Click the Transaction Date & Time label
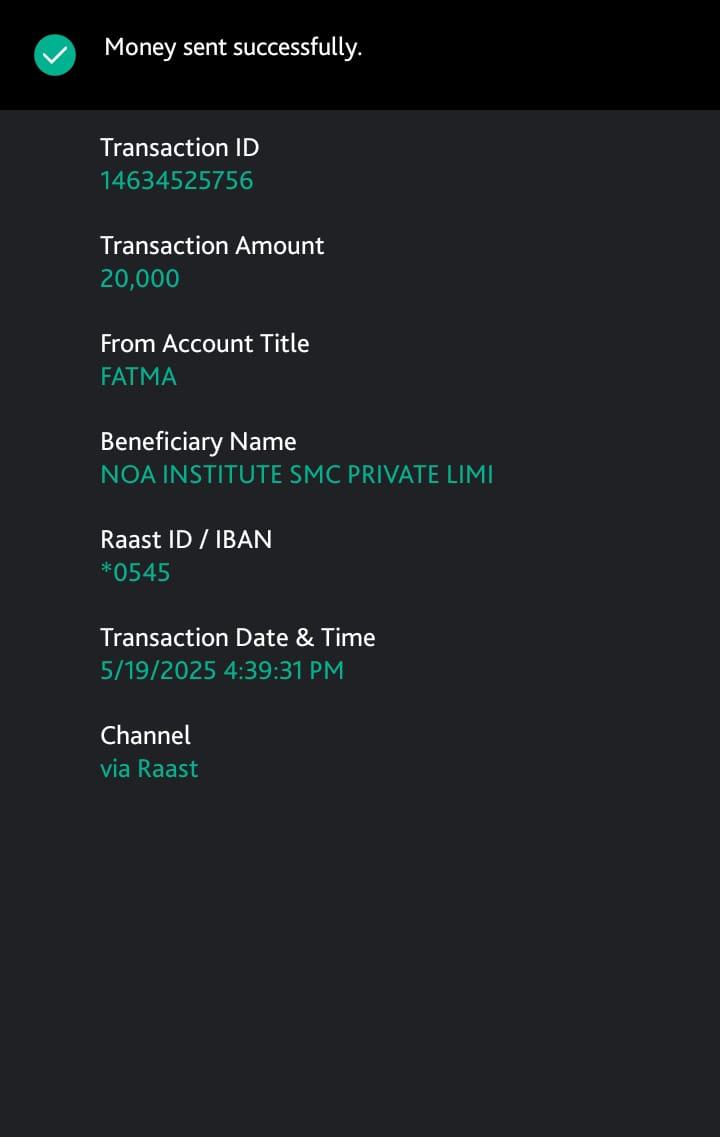 click(237, 637)
